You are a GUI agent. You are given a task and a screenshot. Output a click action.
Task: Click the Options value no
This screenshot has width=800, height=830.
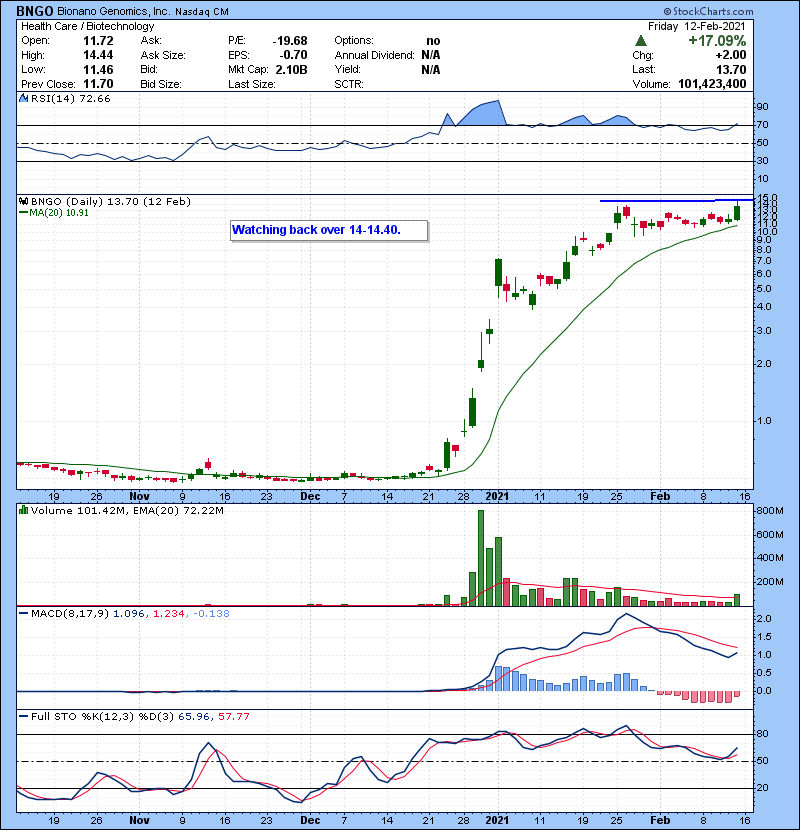[x=433, y=41]
